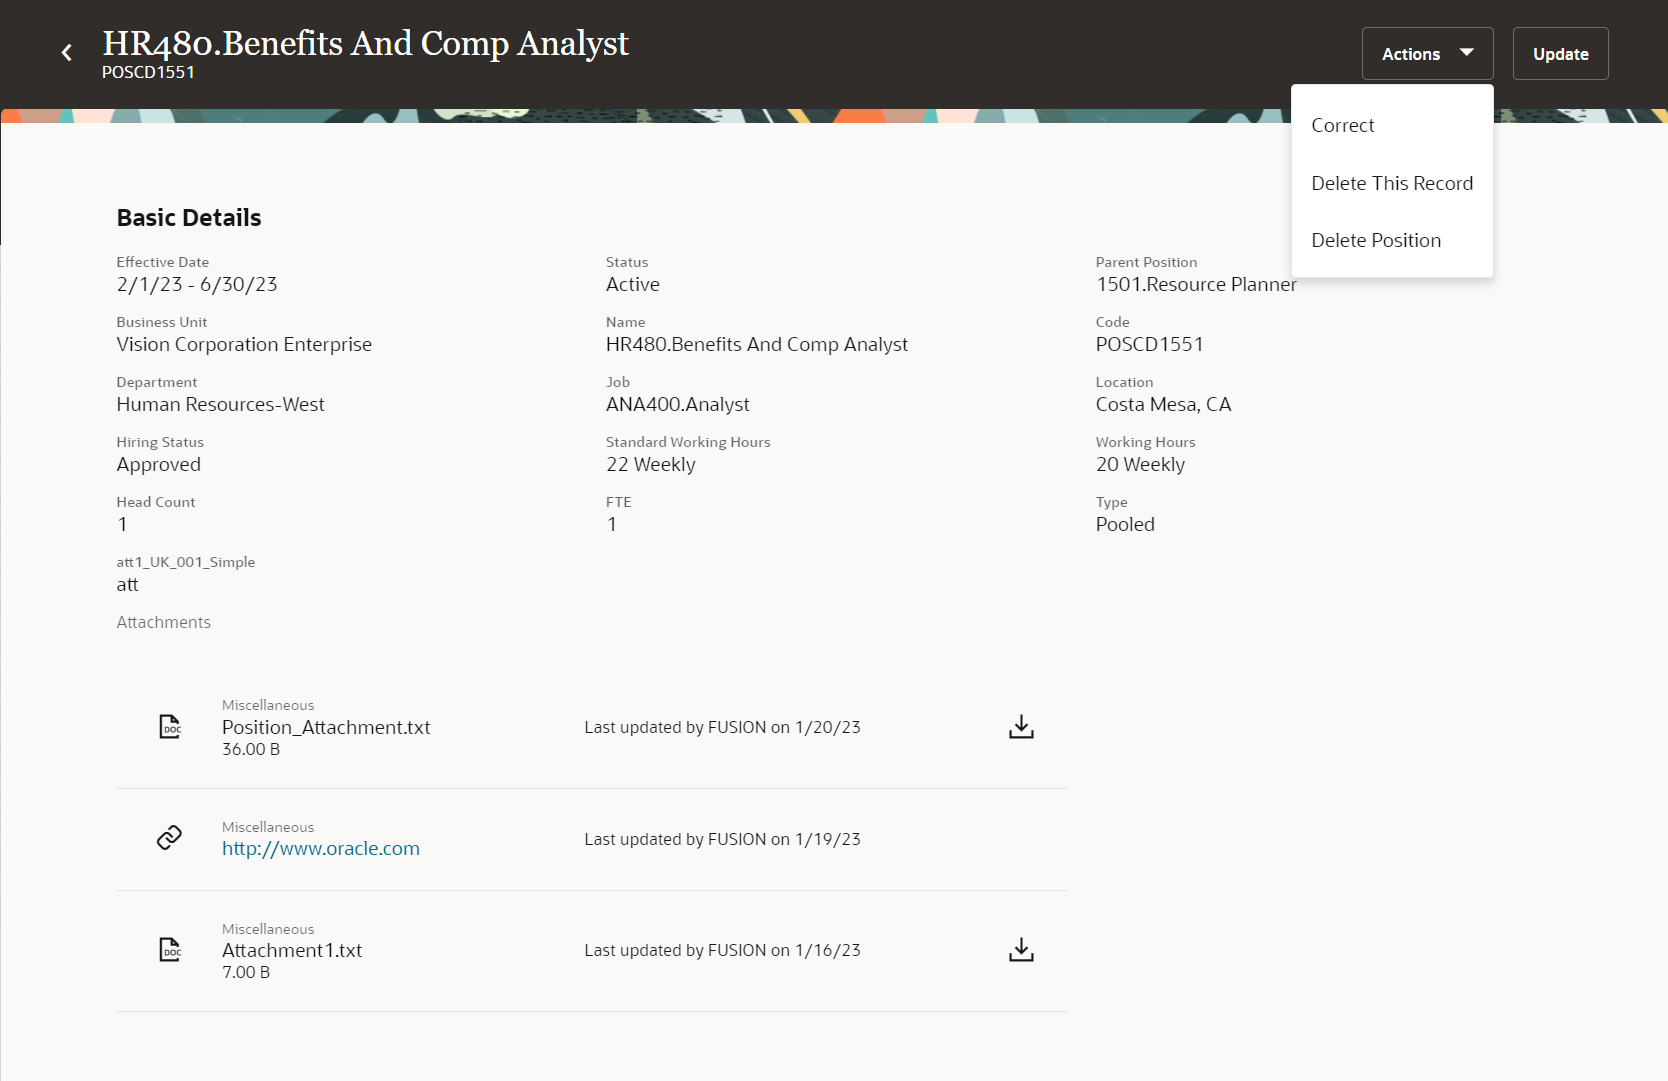The height and width of the screenshot is (1081, 1668).
Task: Click the Human Resources-West department value
Action: [221, 405]
